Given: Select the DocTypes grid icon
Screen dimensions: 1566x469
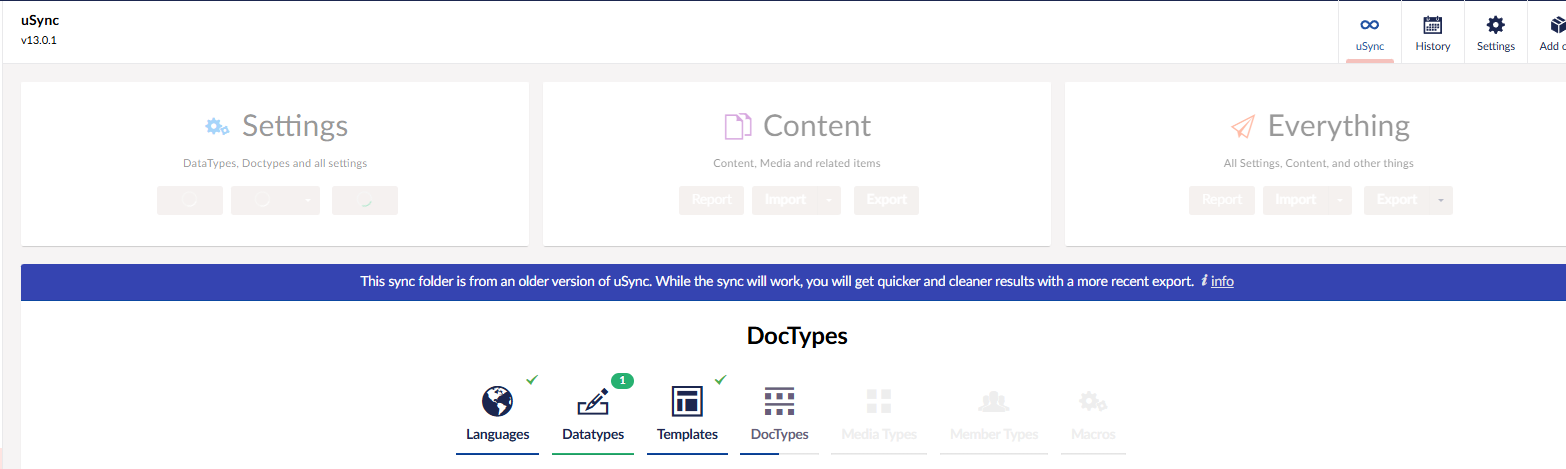Looking at the screenshot, I should point(779,401).
